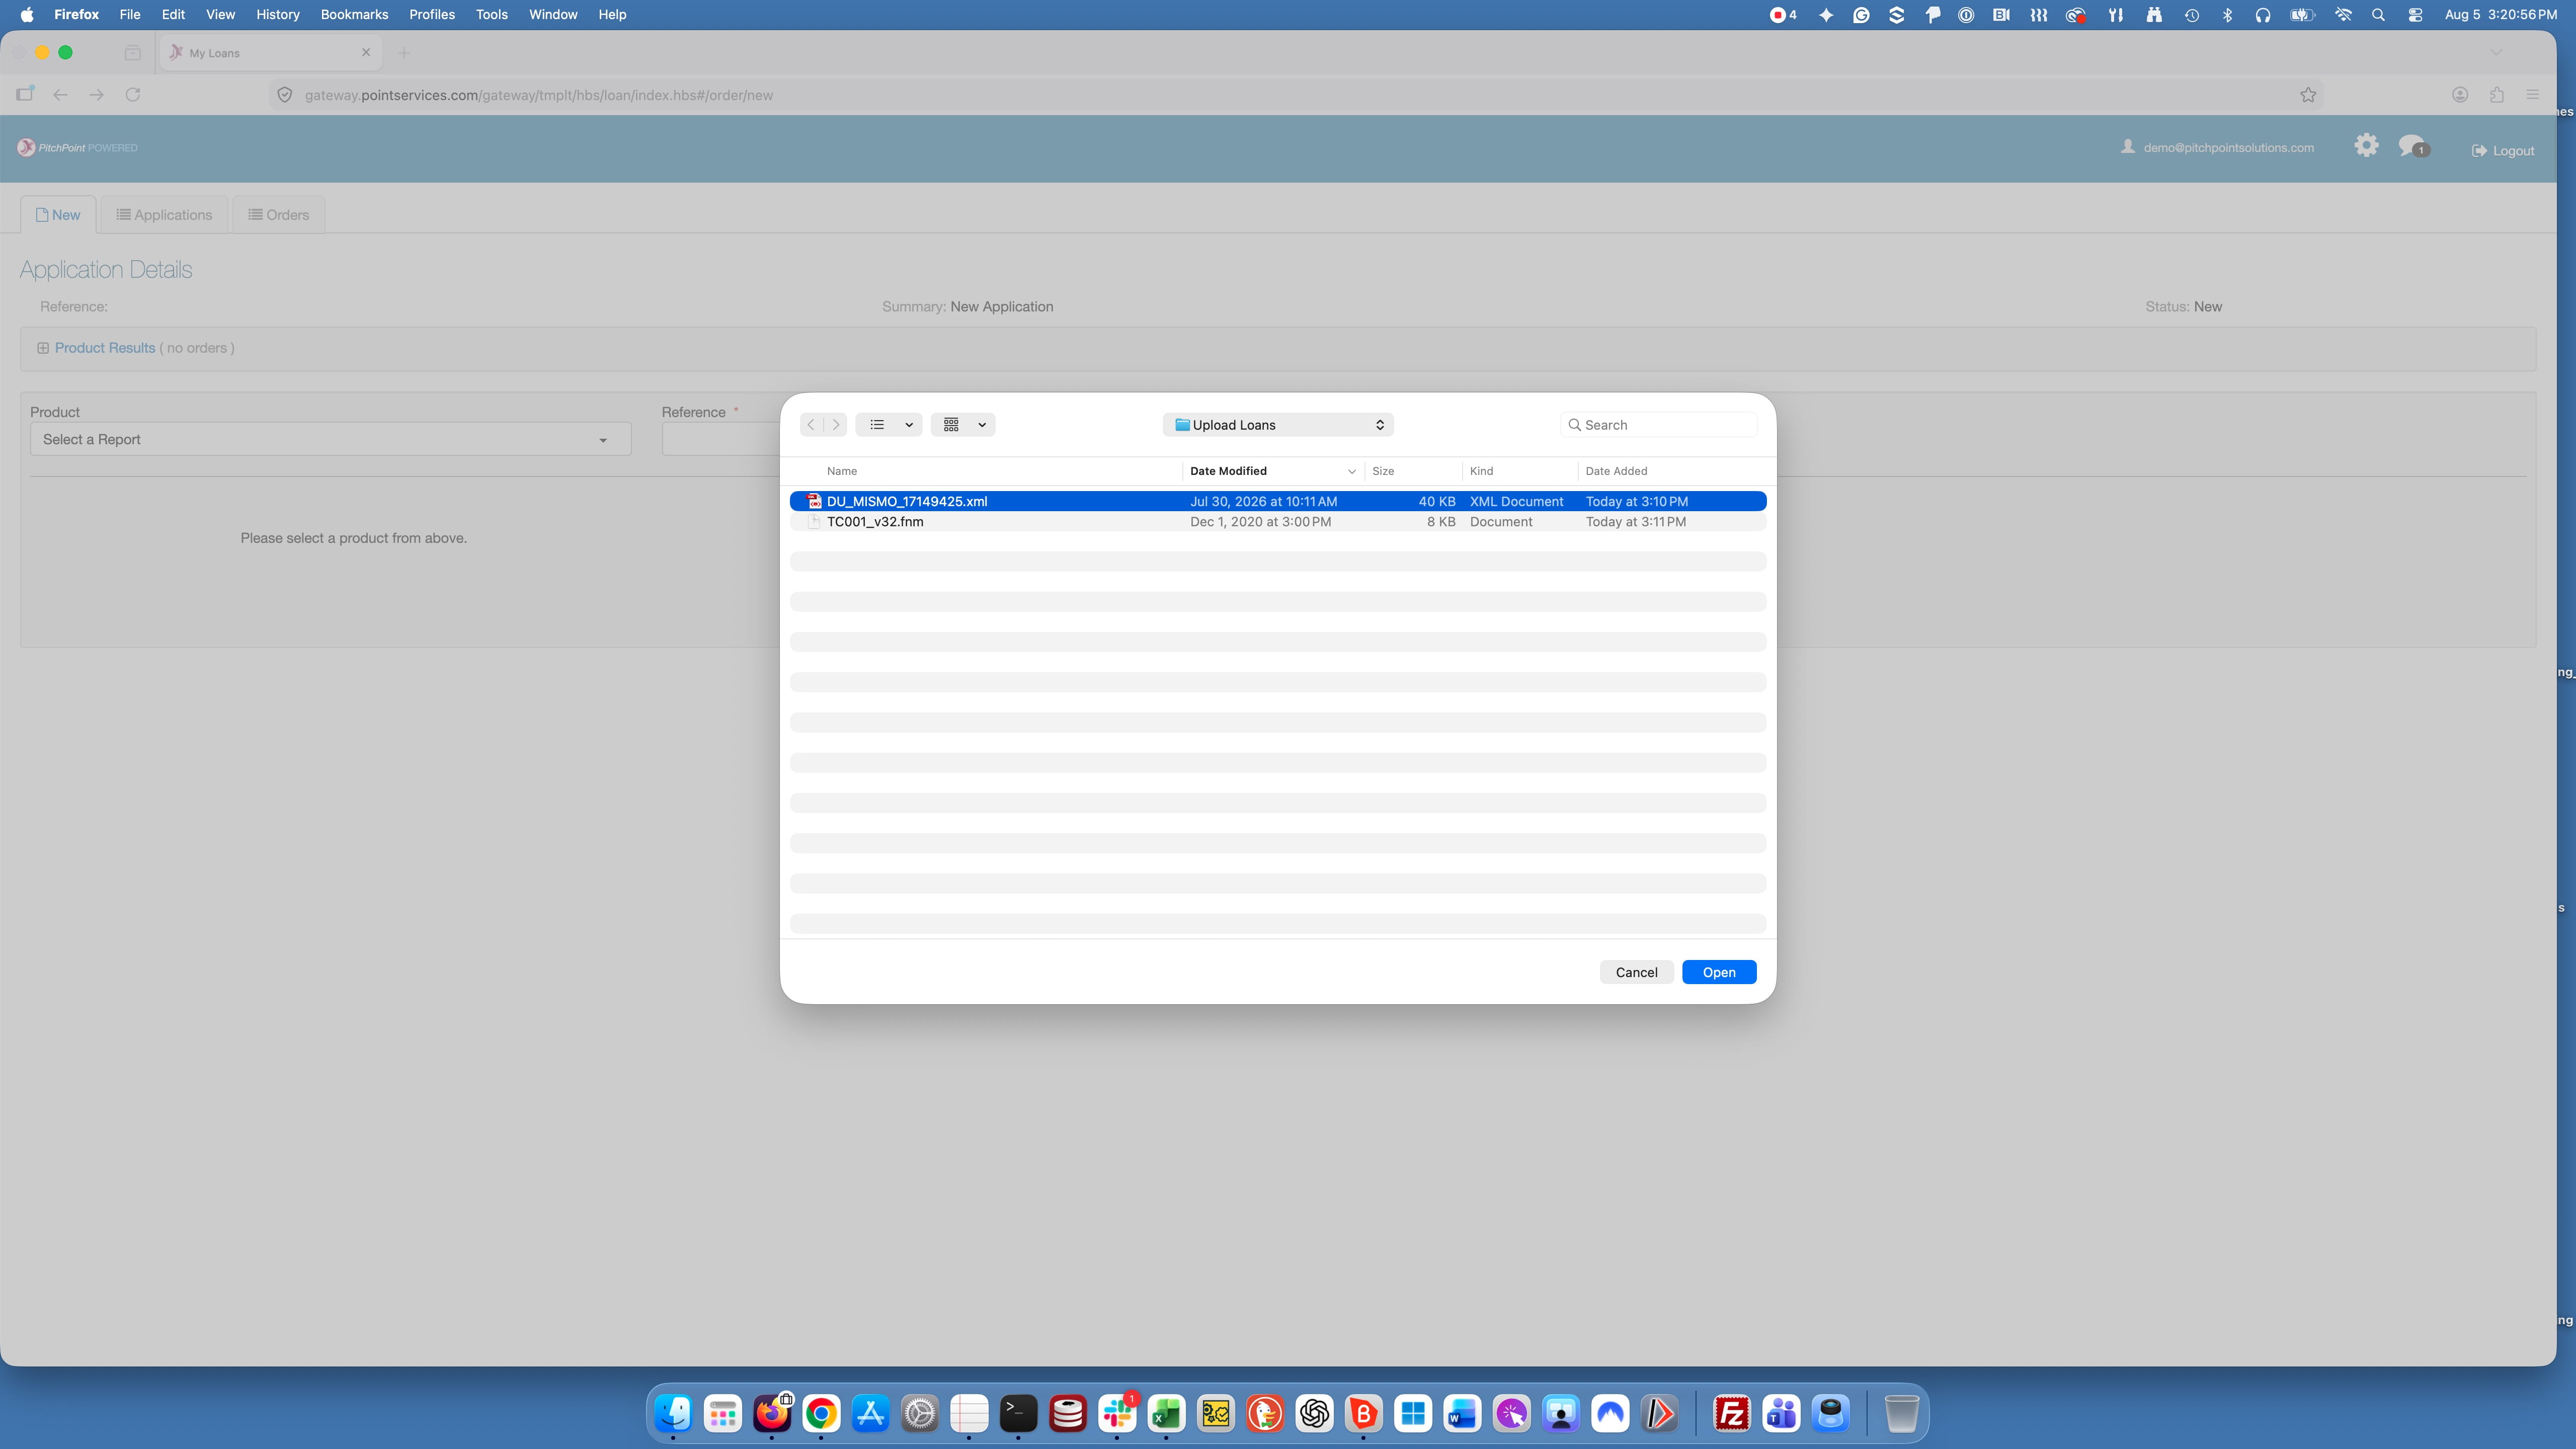Reload the page in Firefox
Image resolution: width=2576 pixels, height=1449 pixels.
[133, 95]
